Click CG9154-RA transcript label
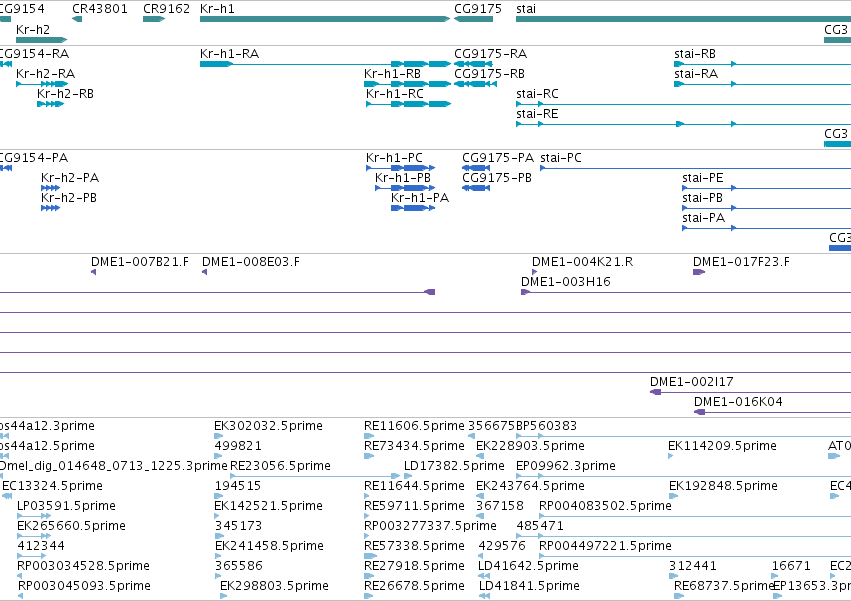Screen dimensions: 851x601 pyautogui.click(x=34, y=54)
